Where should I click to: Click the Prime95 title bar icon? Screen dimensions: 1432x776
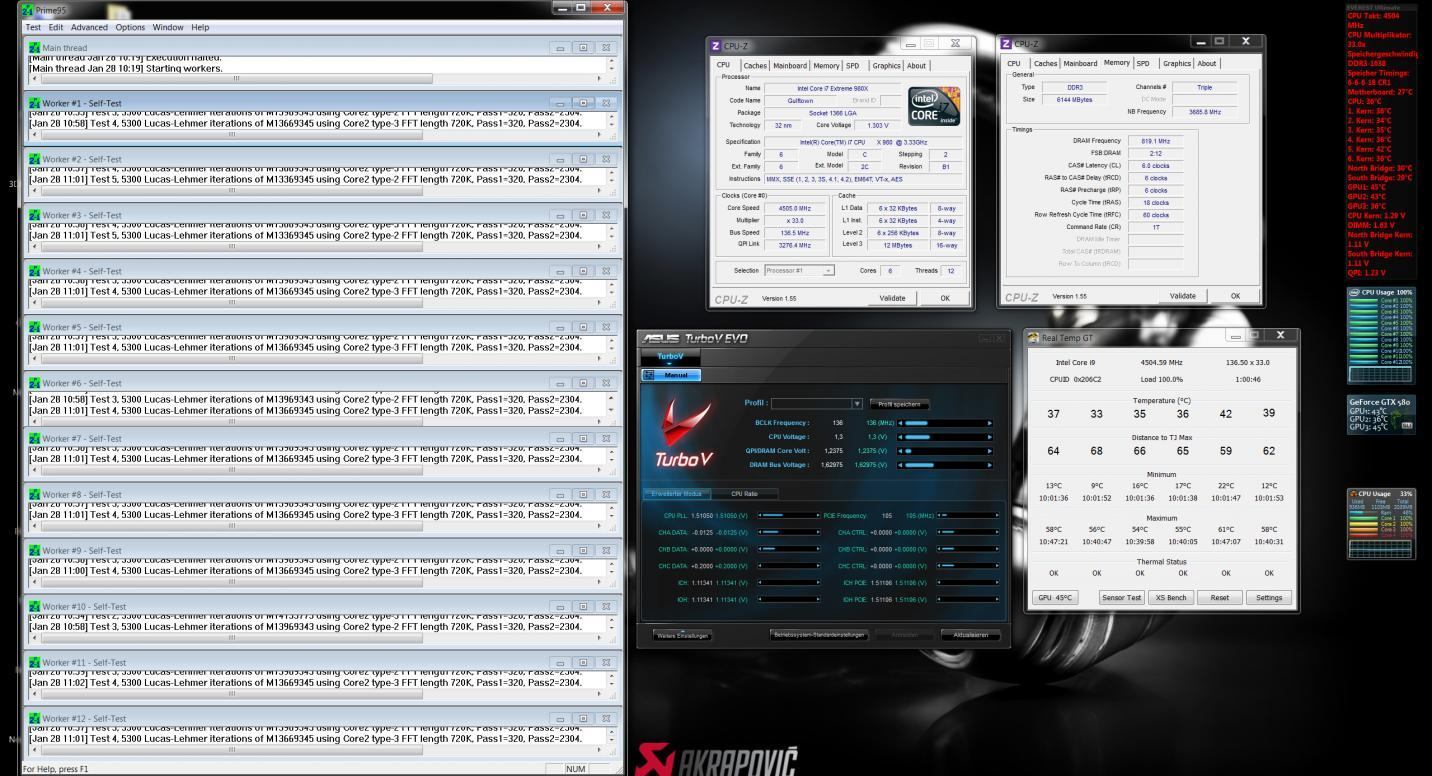pos(27,10)
